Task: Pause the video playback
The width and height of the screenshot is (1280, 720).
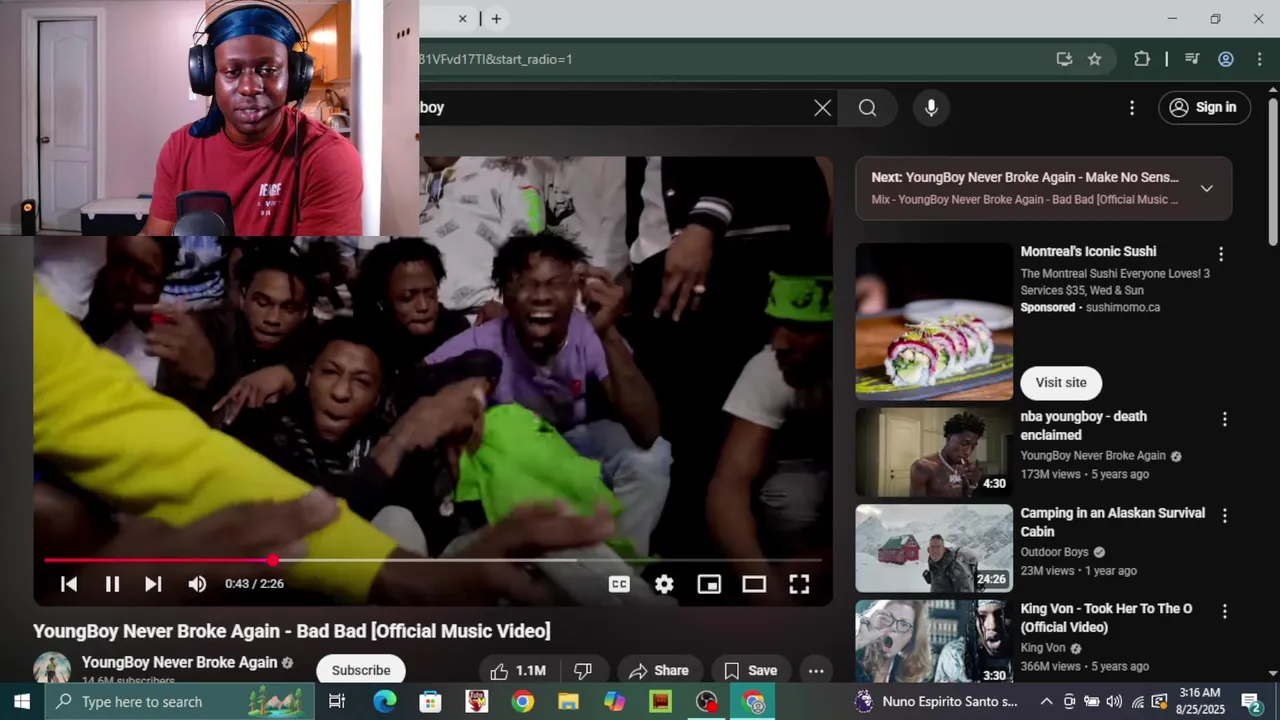Action: pos(112,584)
